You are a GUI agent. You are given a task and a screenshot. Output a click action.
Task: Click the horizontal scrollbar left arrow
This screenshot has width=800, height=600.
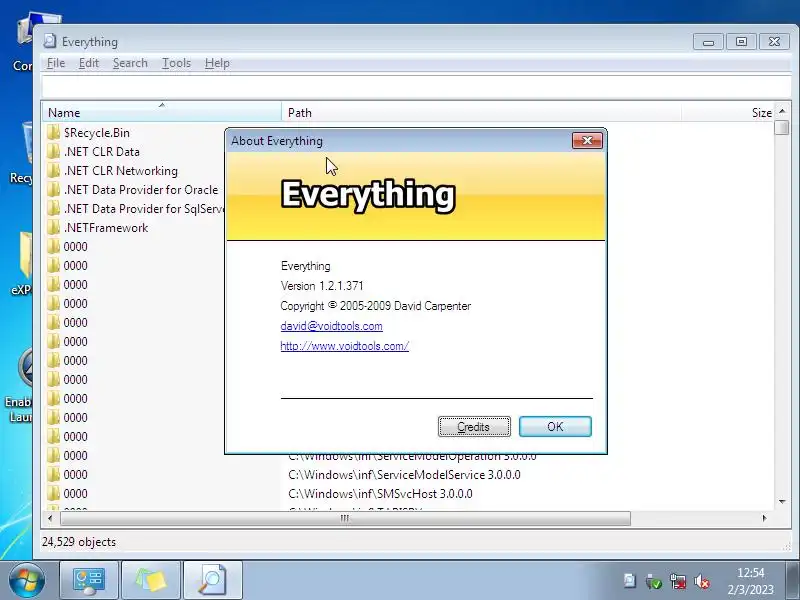(49, 518)
